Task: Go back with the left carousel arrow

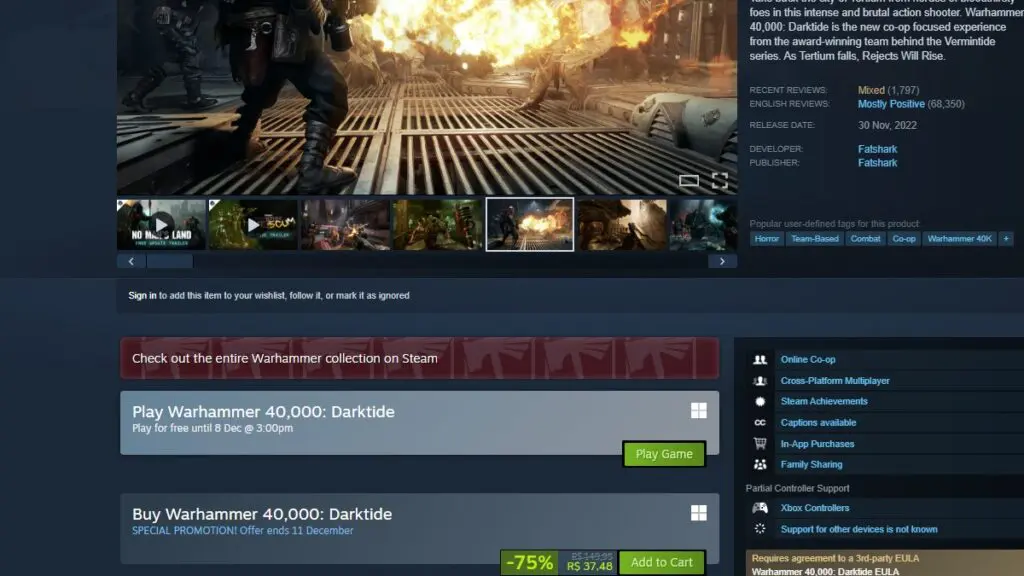Action: (130, 260)
